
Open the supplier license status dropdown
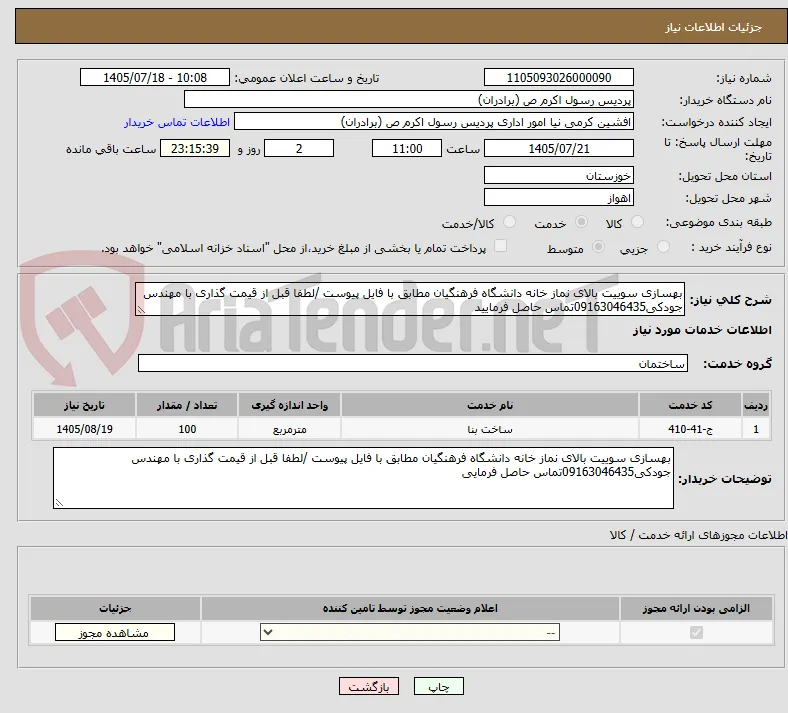tap(410, 632)
